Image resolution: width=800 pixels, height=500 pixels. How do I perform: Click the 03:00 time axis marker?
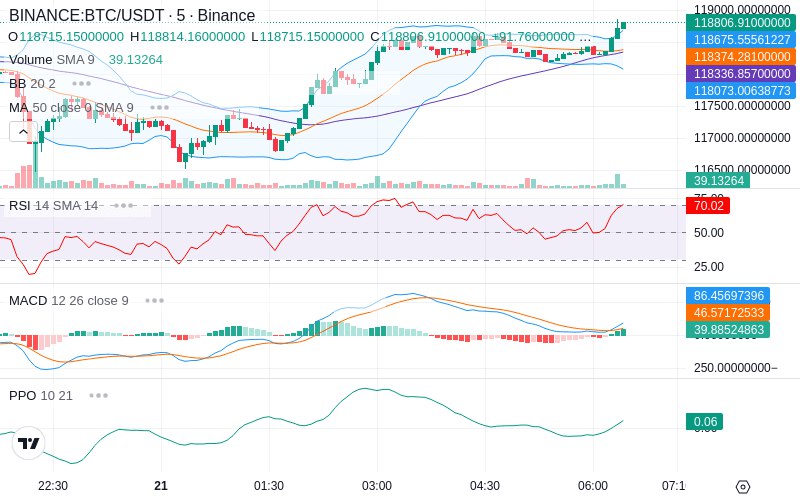pos(377,486)
